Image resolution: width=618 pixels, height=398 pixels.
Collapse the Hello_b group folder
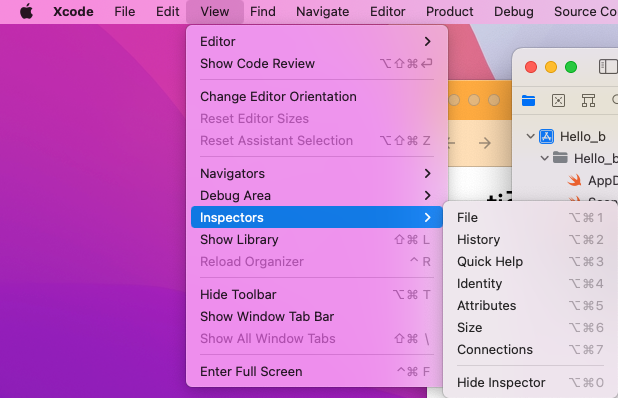click(544, 158)
